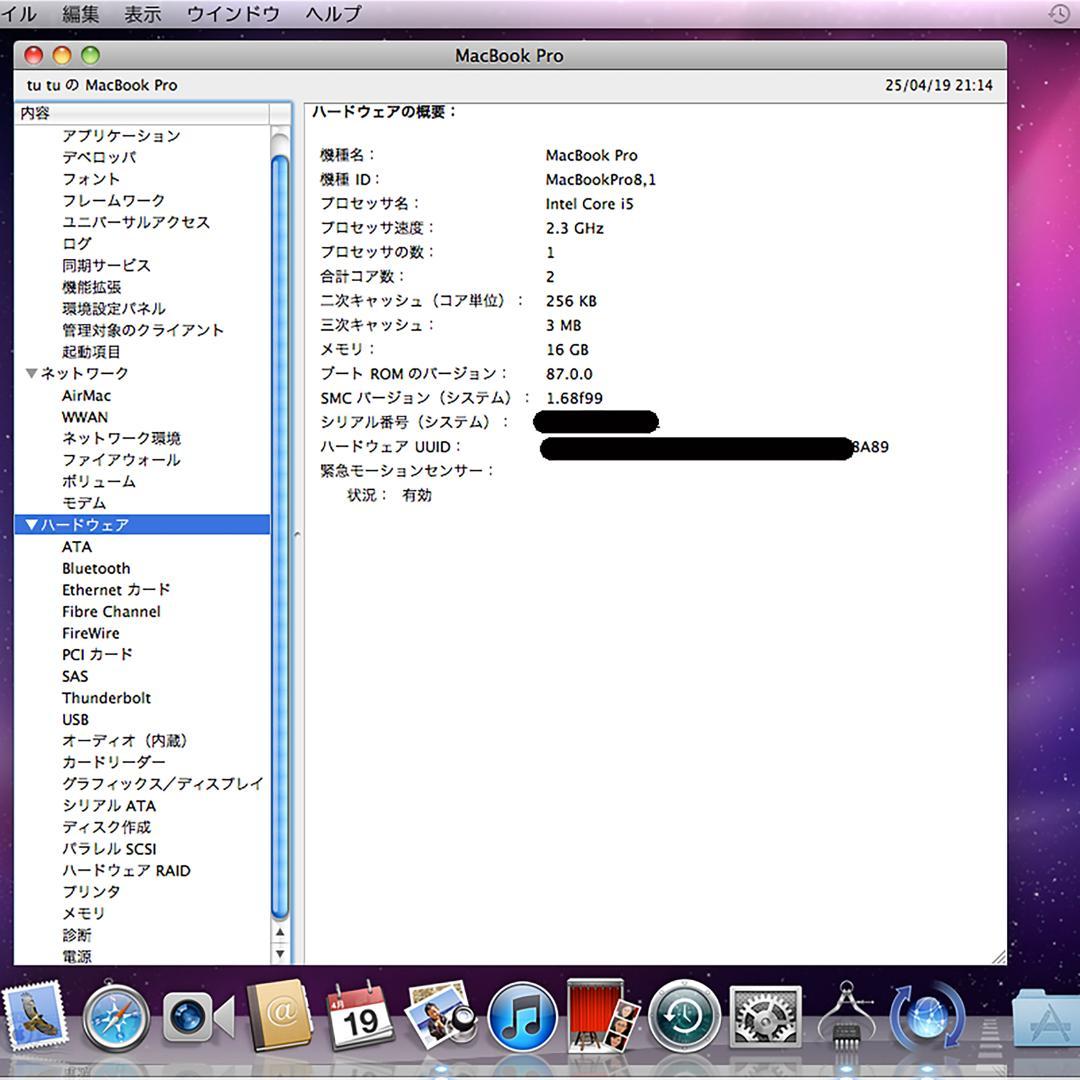Viewport: 1080px width, 1080px height.
Task: Collapse the ネットワーク disclosure triangle
Action: point(31,373)
